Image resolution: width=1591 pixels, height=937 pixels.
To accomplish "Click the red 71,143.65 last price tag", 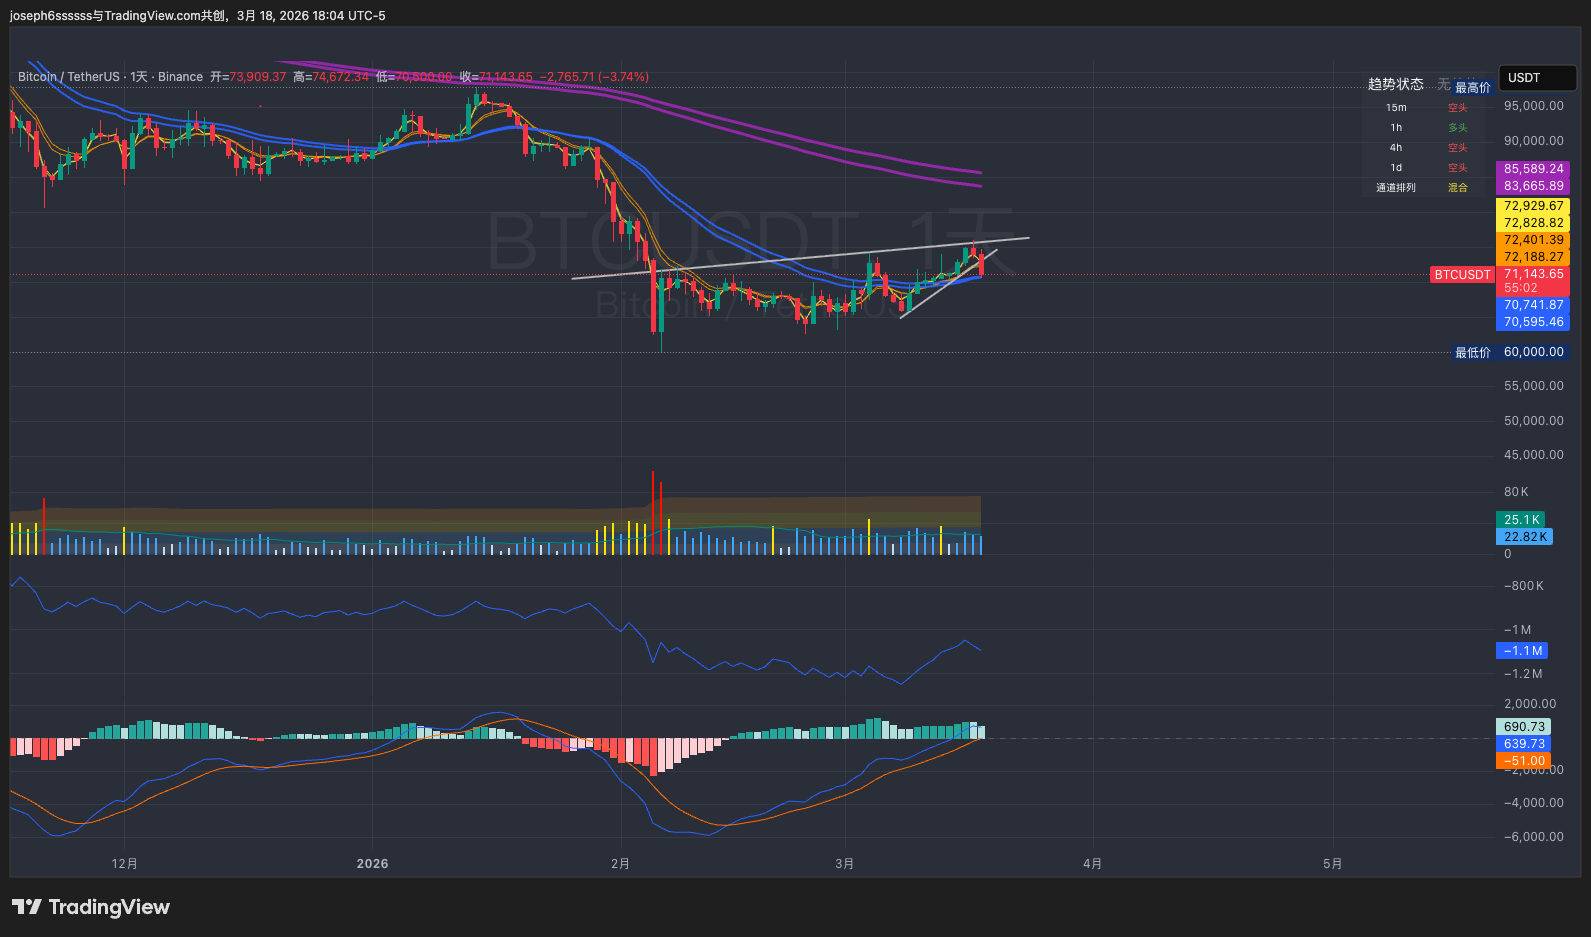I will [1533, 274].
